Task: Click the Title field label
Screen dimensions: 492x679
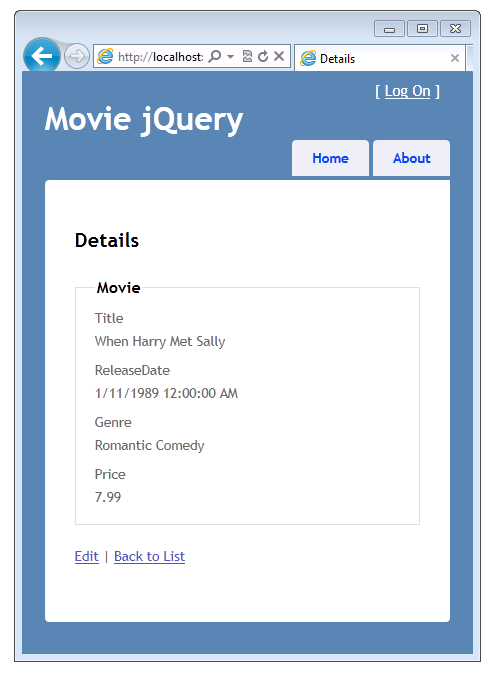Action: (x=109, y=318)
